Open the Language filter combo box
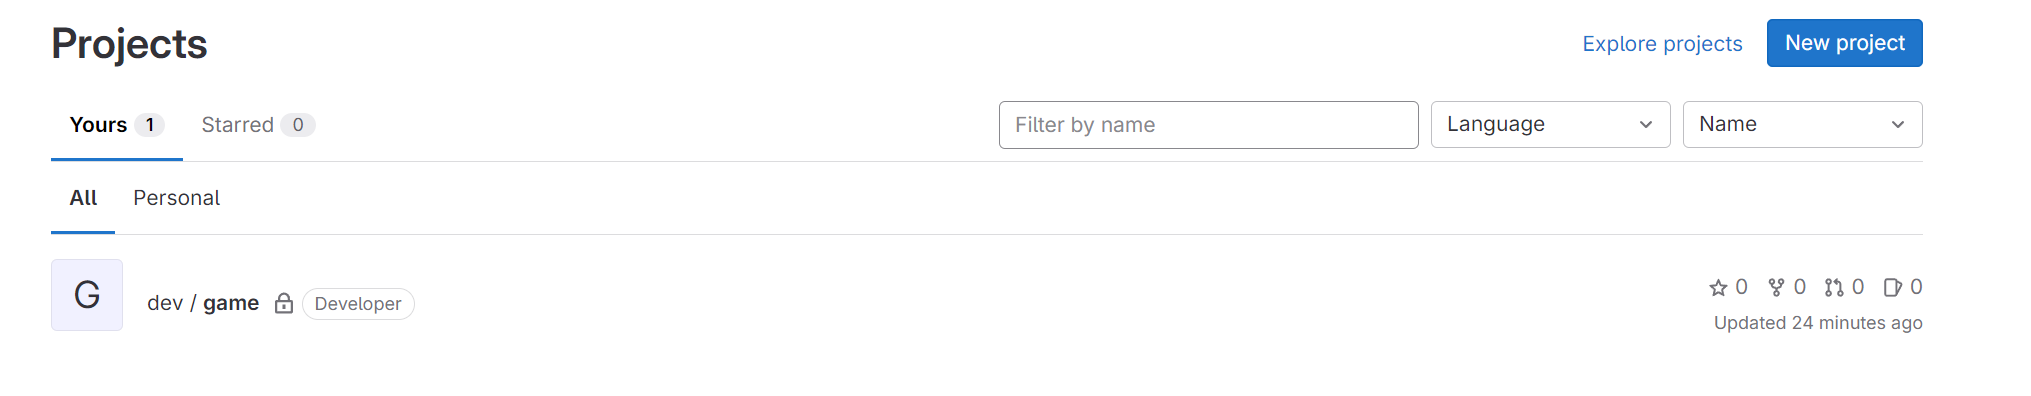The image size is (2031, 396). click(x=1550, y=125)
